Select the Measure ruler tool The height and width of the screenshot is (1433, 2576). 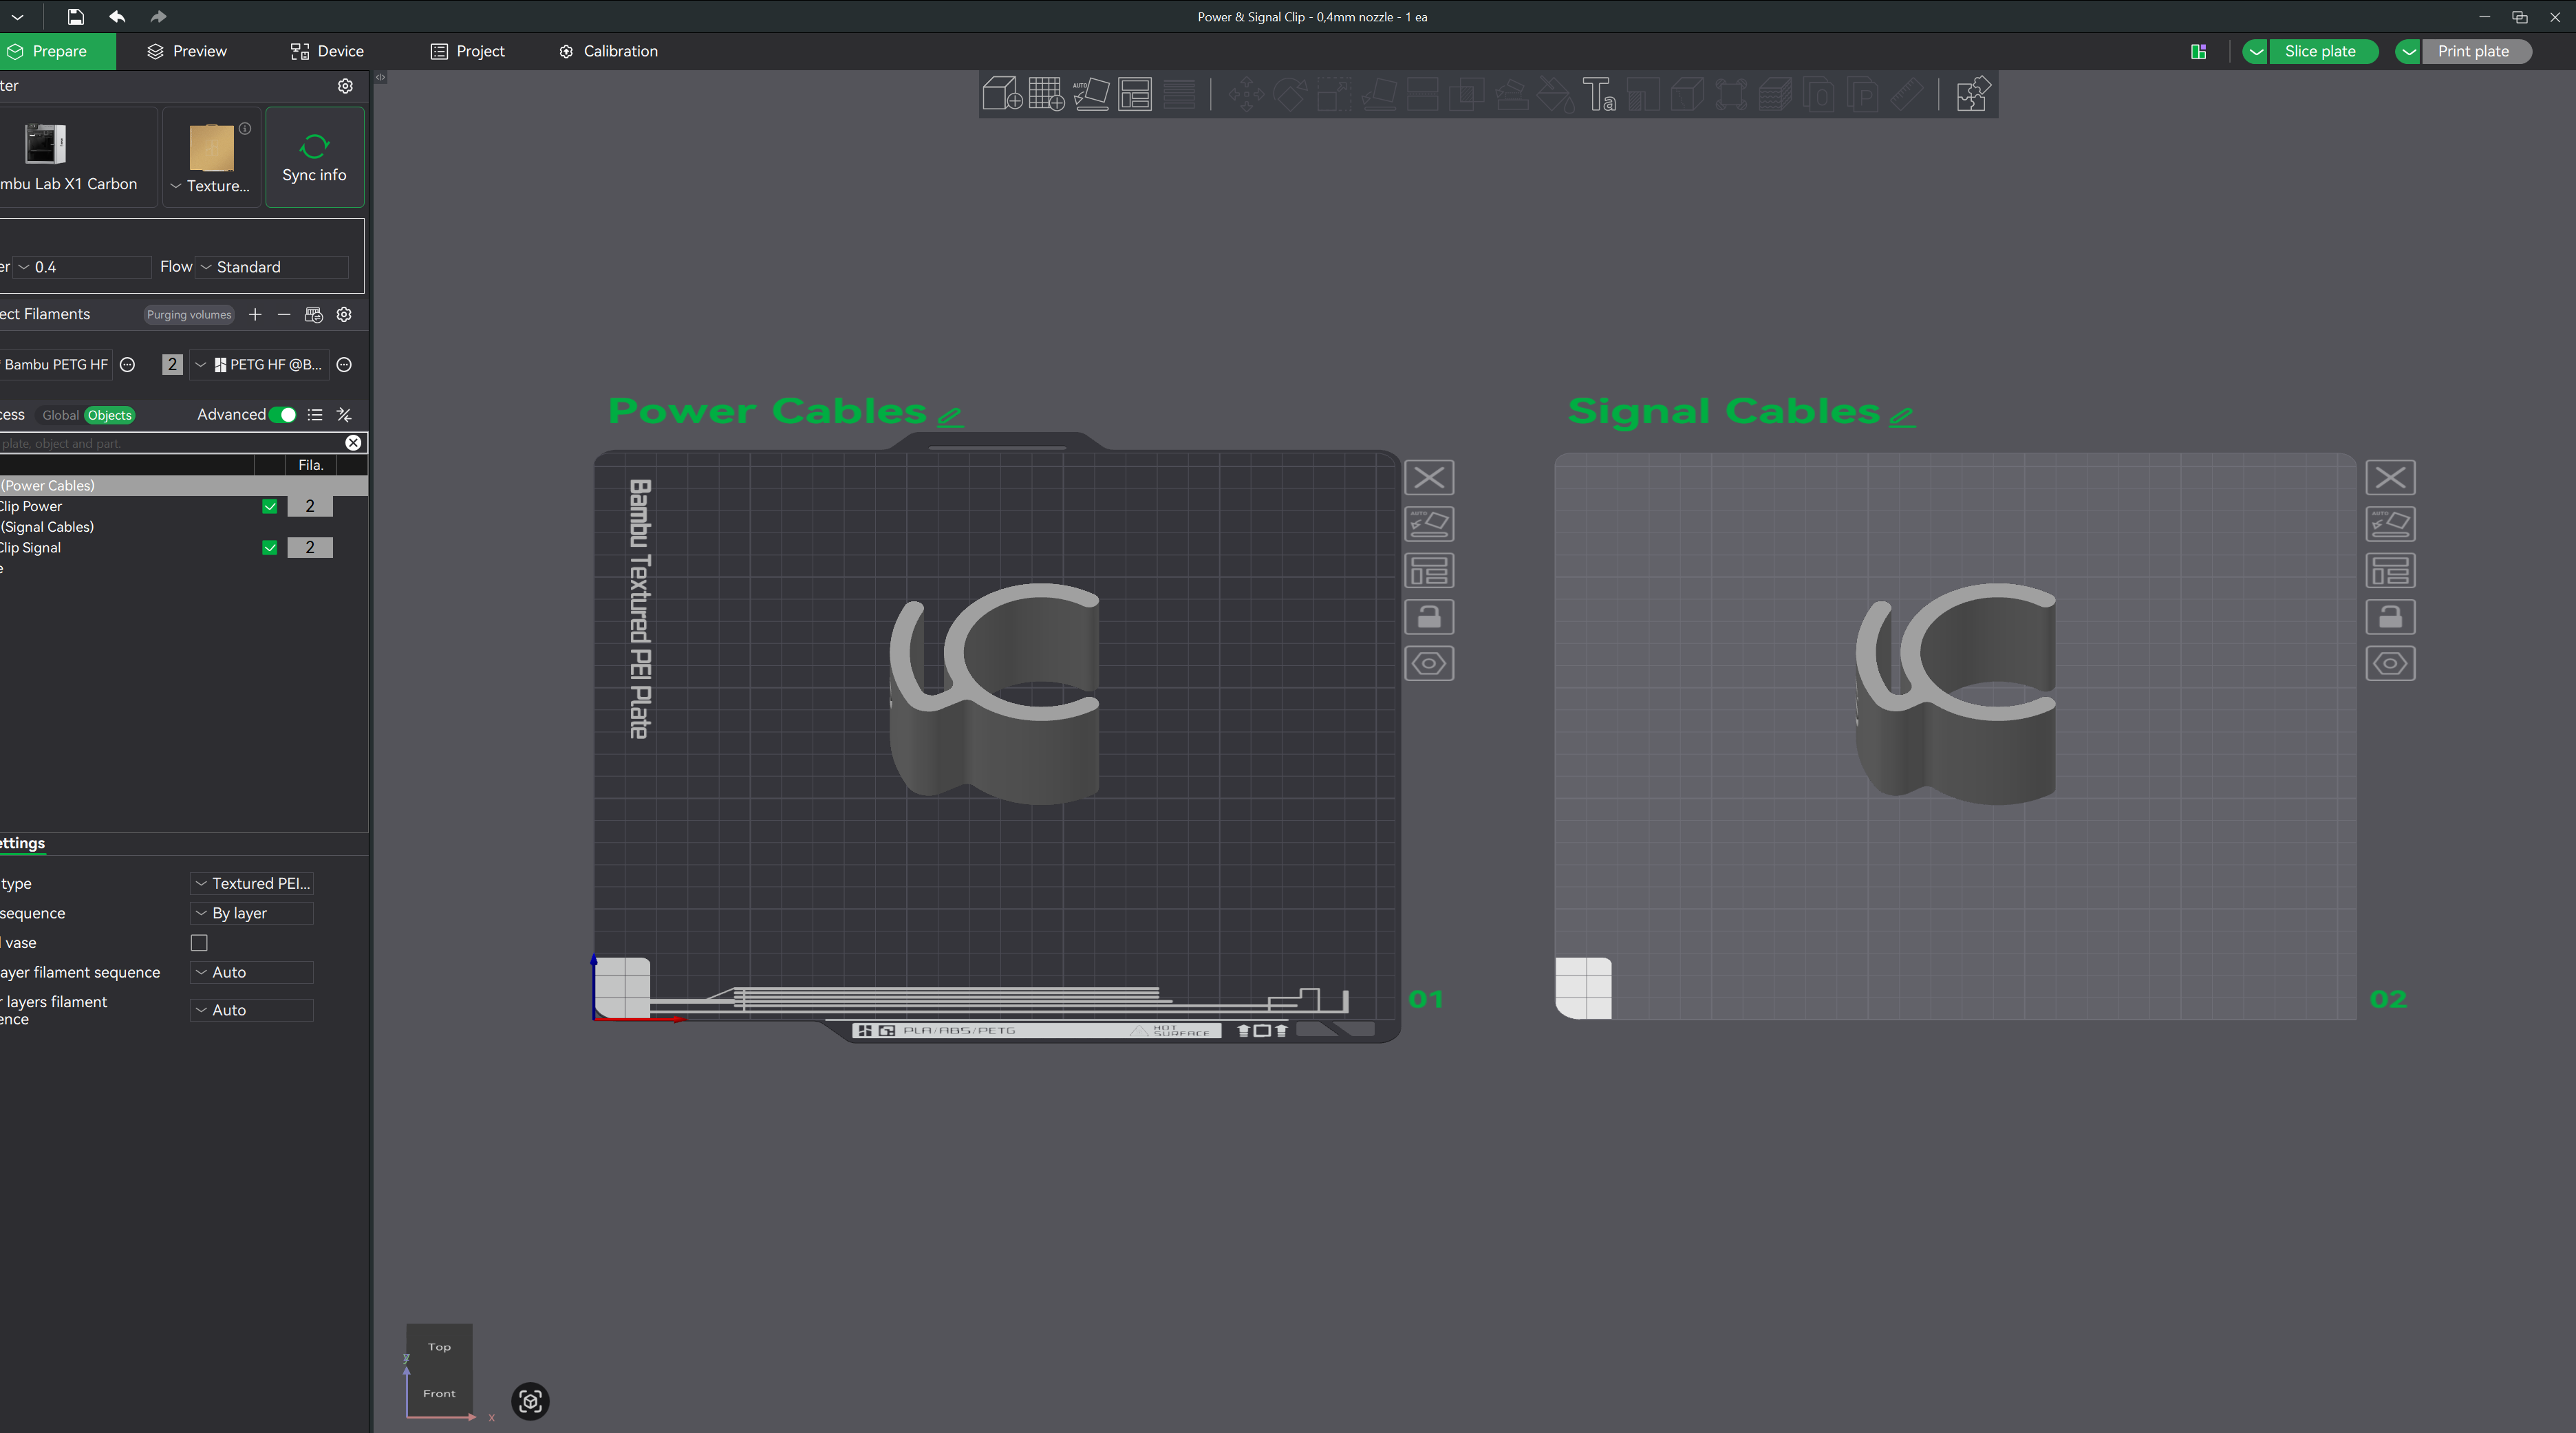click(x=1907, y=94)
